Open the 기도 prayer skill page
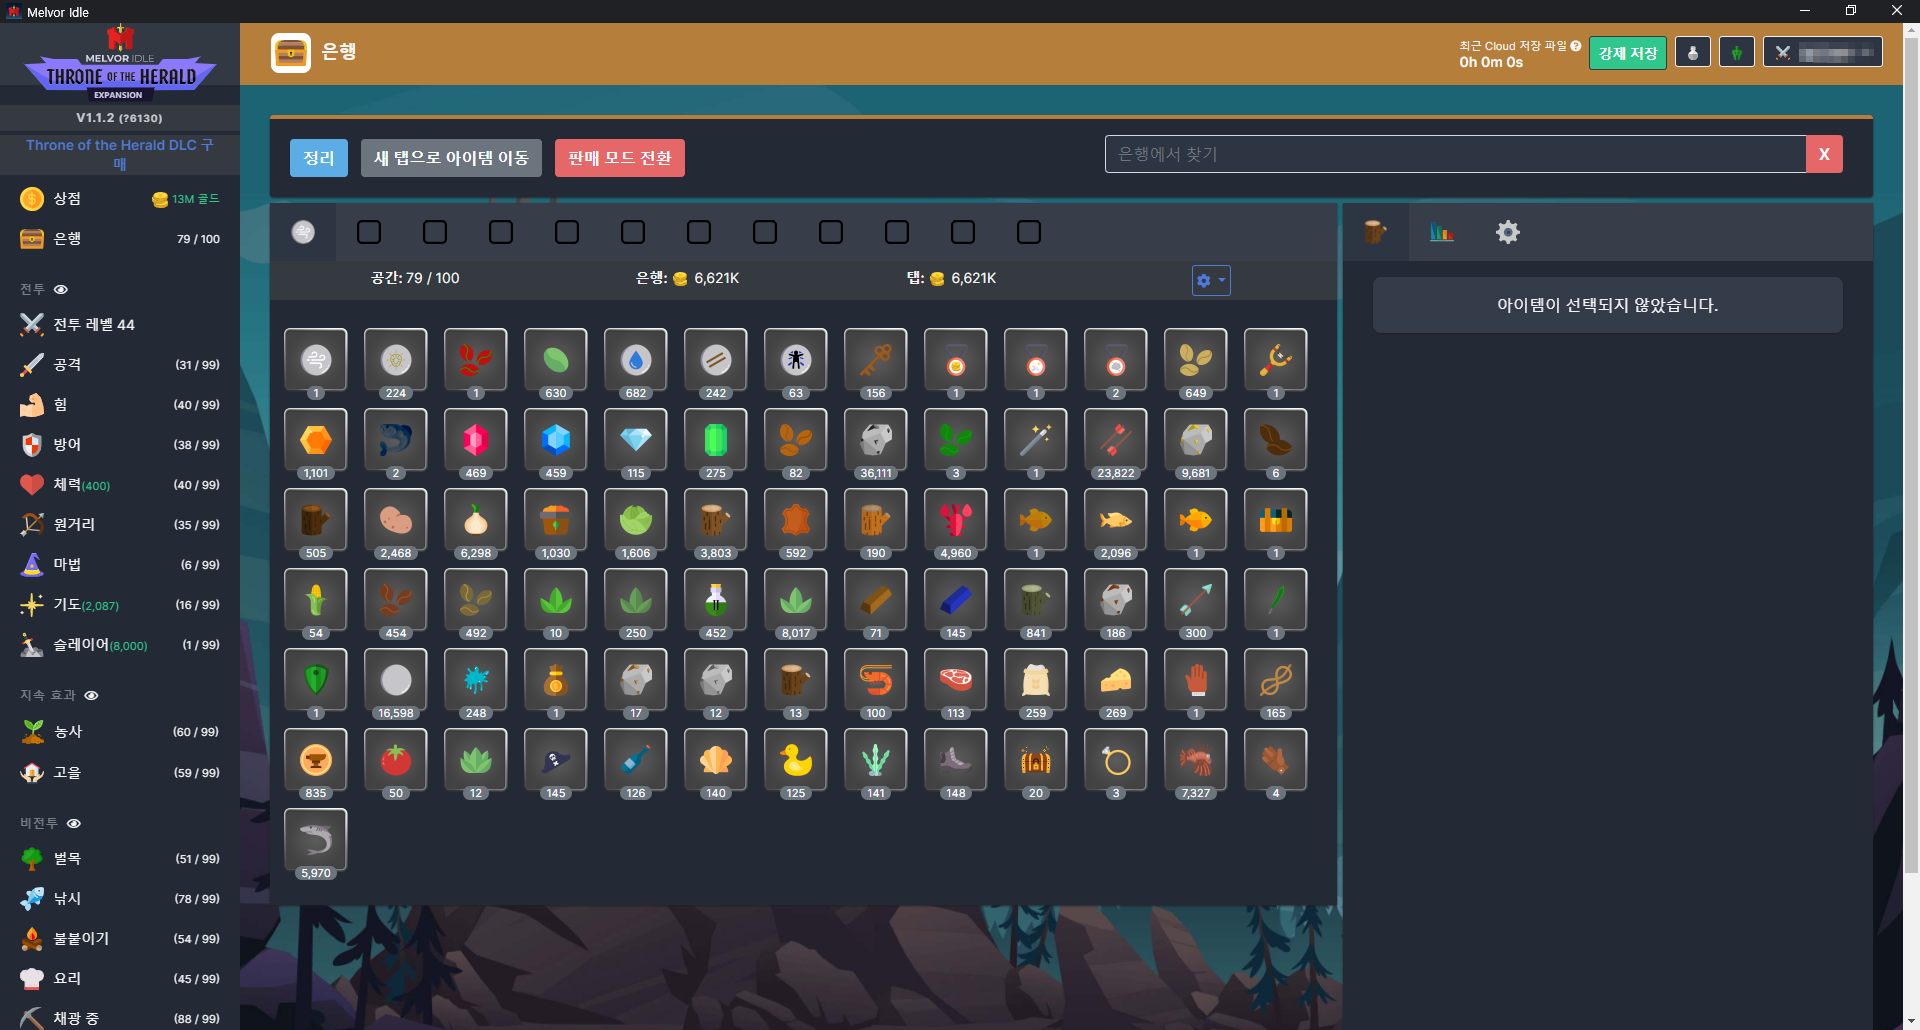The width and height of the screenshot is (1920, 1030). (x=120, y=605)
